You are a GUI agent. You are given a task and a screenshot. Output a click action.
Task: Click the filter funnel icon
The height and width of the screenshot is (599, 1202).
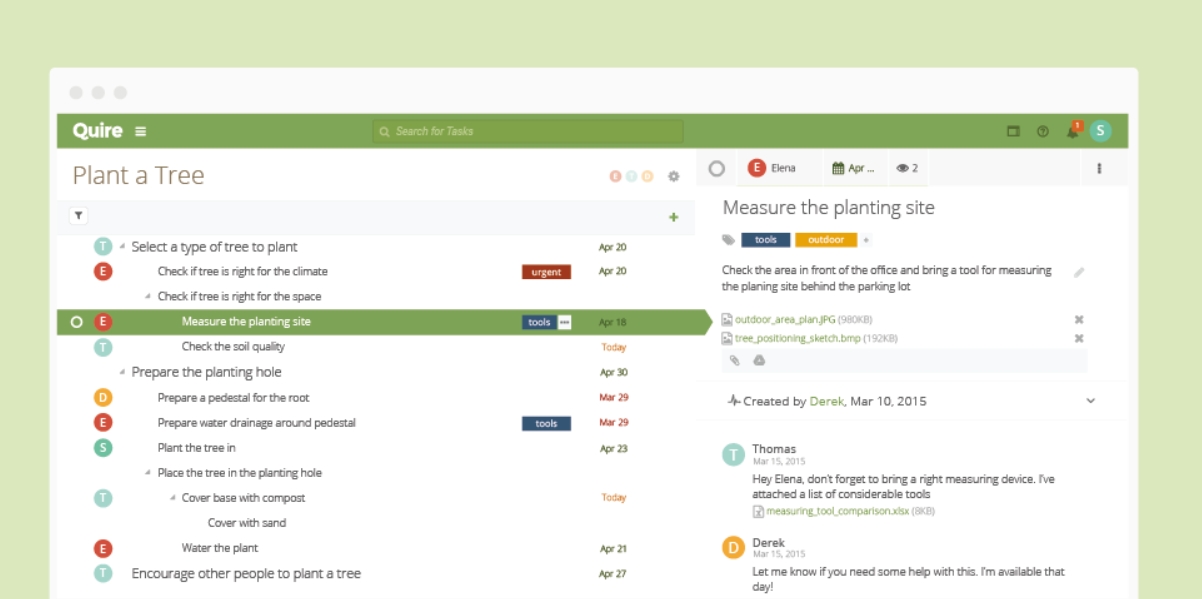[79, 215]
